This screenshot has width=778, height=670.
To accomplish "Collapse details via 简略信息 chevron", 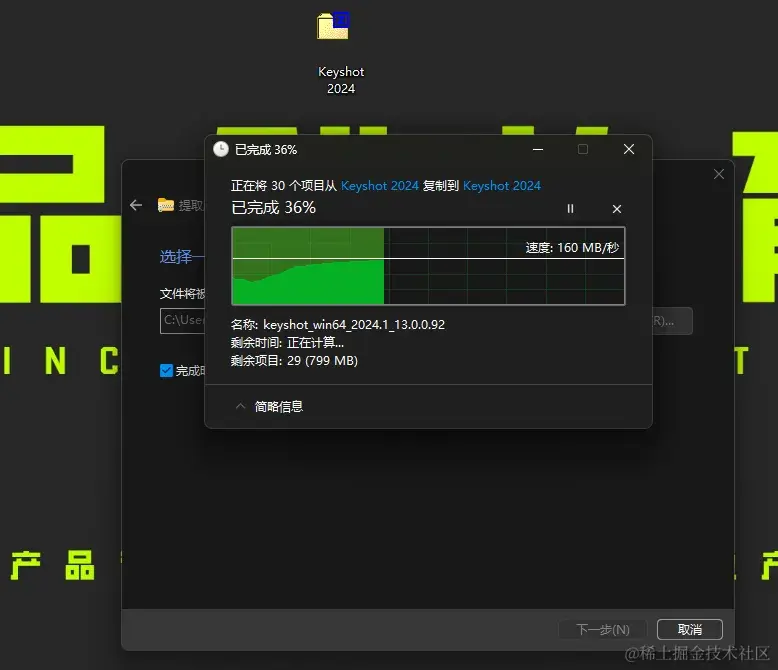I will pos(241,406).
